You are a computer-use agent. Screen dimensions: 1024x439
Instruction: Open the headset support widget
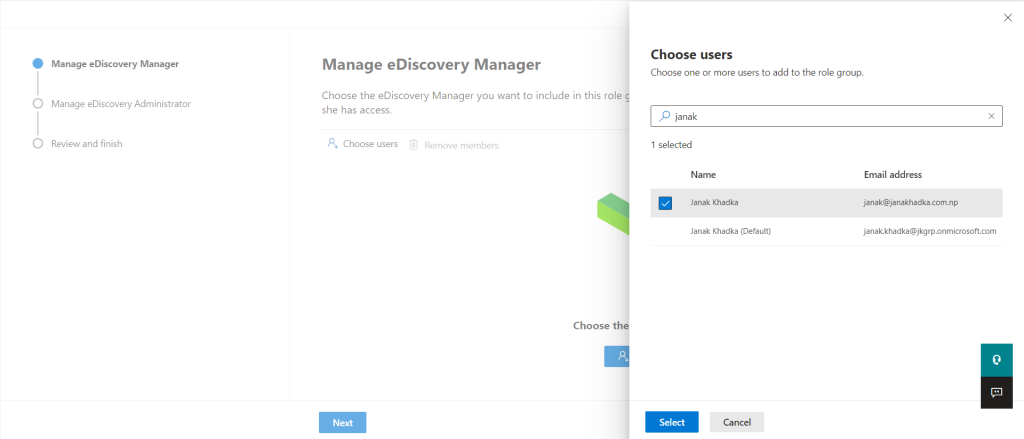point(997,360)
